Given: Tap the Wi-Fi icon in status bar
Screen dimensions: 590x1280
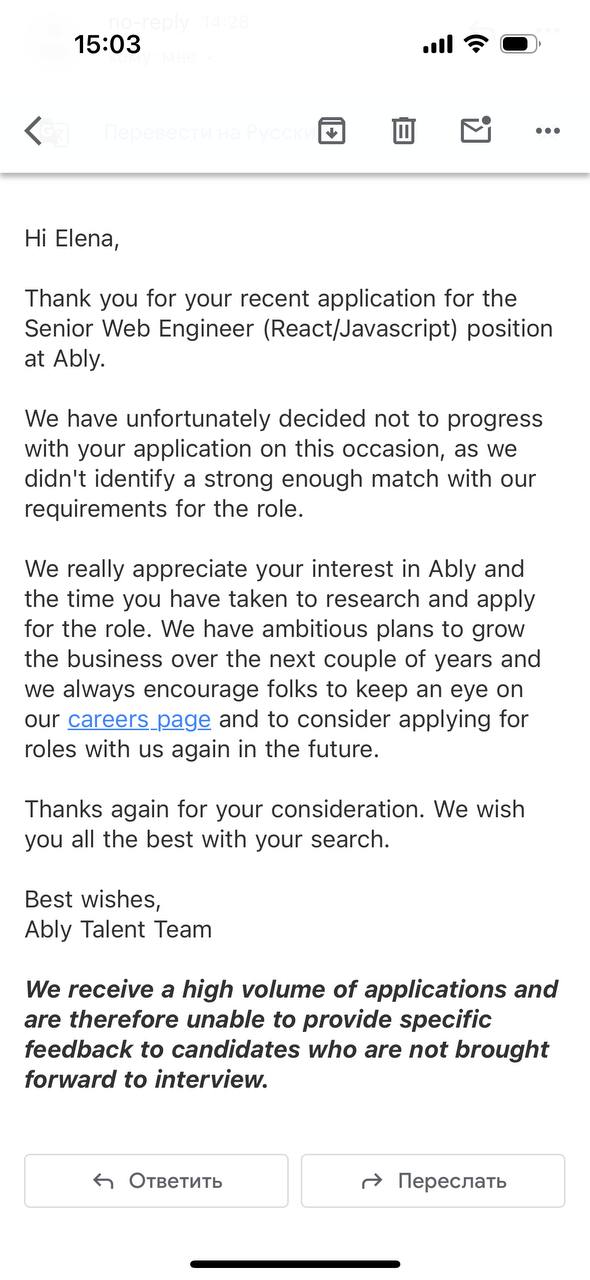Looking at the screenshot, I should (477, 44).
